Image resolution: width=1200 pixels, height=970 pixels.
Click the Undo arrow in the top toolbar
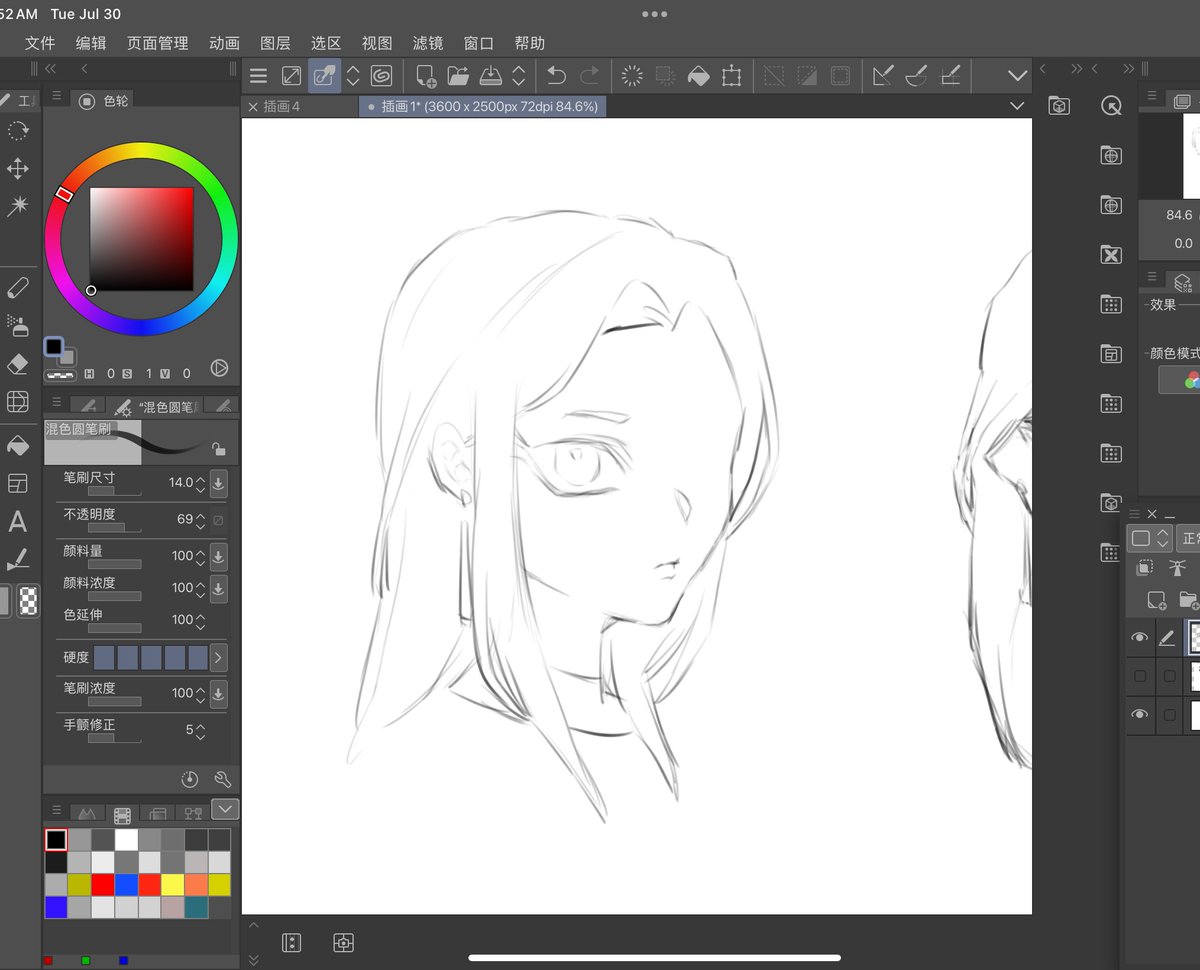(556, 75)
